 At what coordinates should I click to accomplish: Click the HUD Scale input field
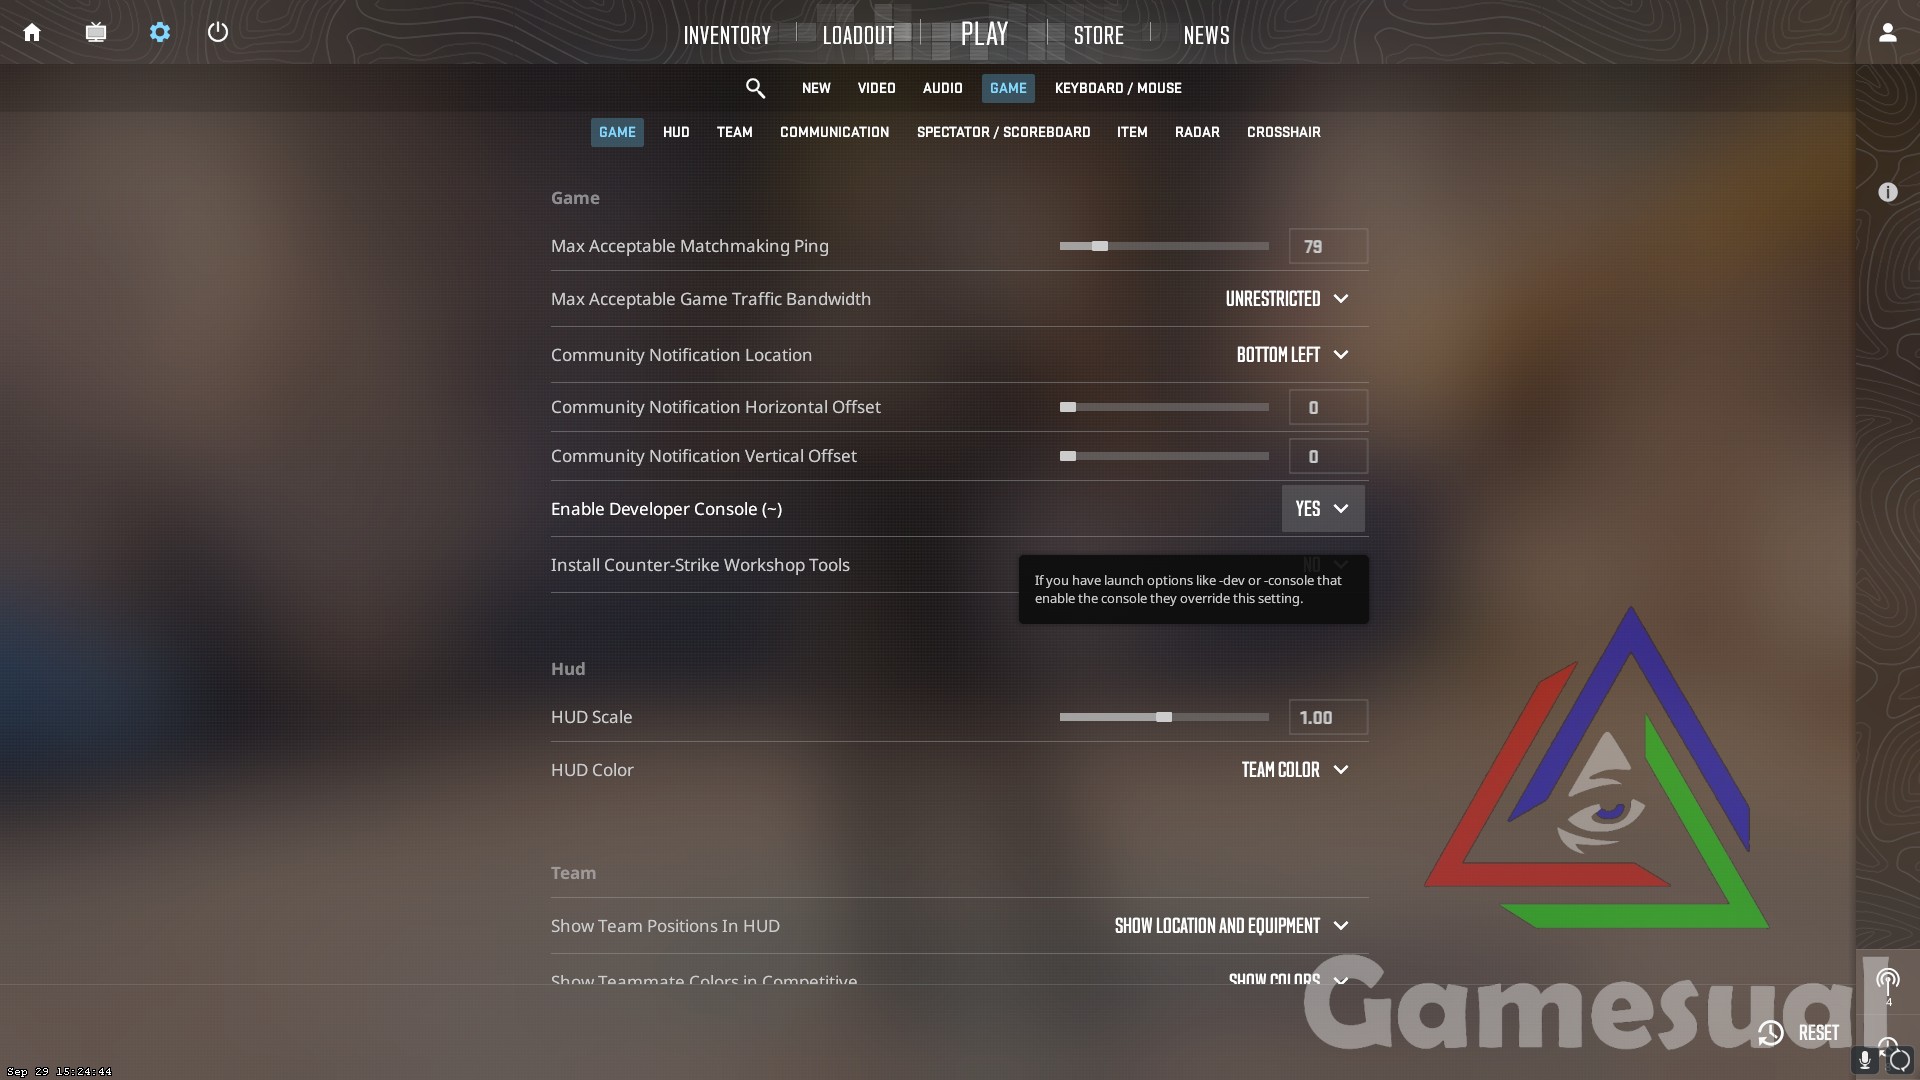(1327, 716)
